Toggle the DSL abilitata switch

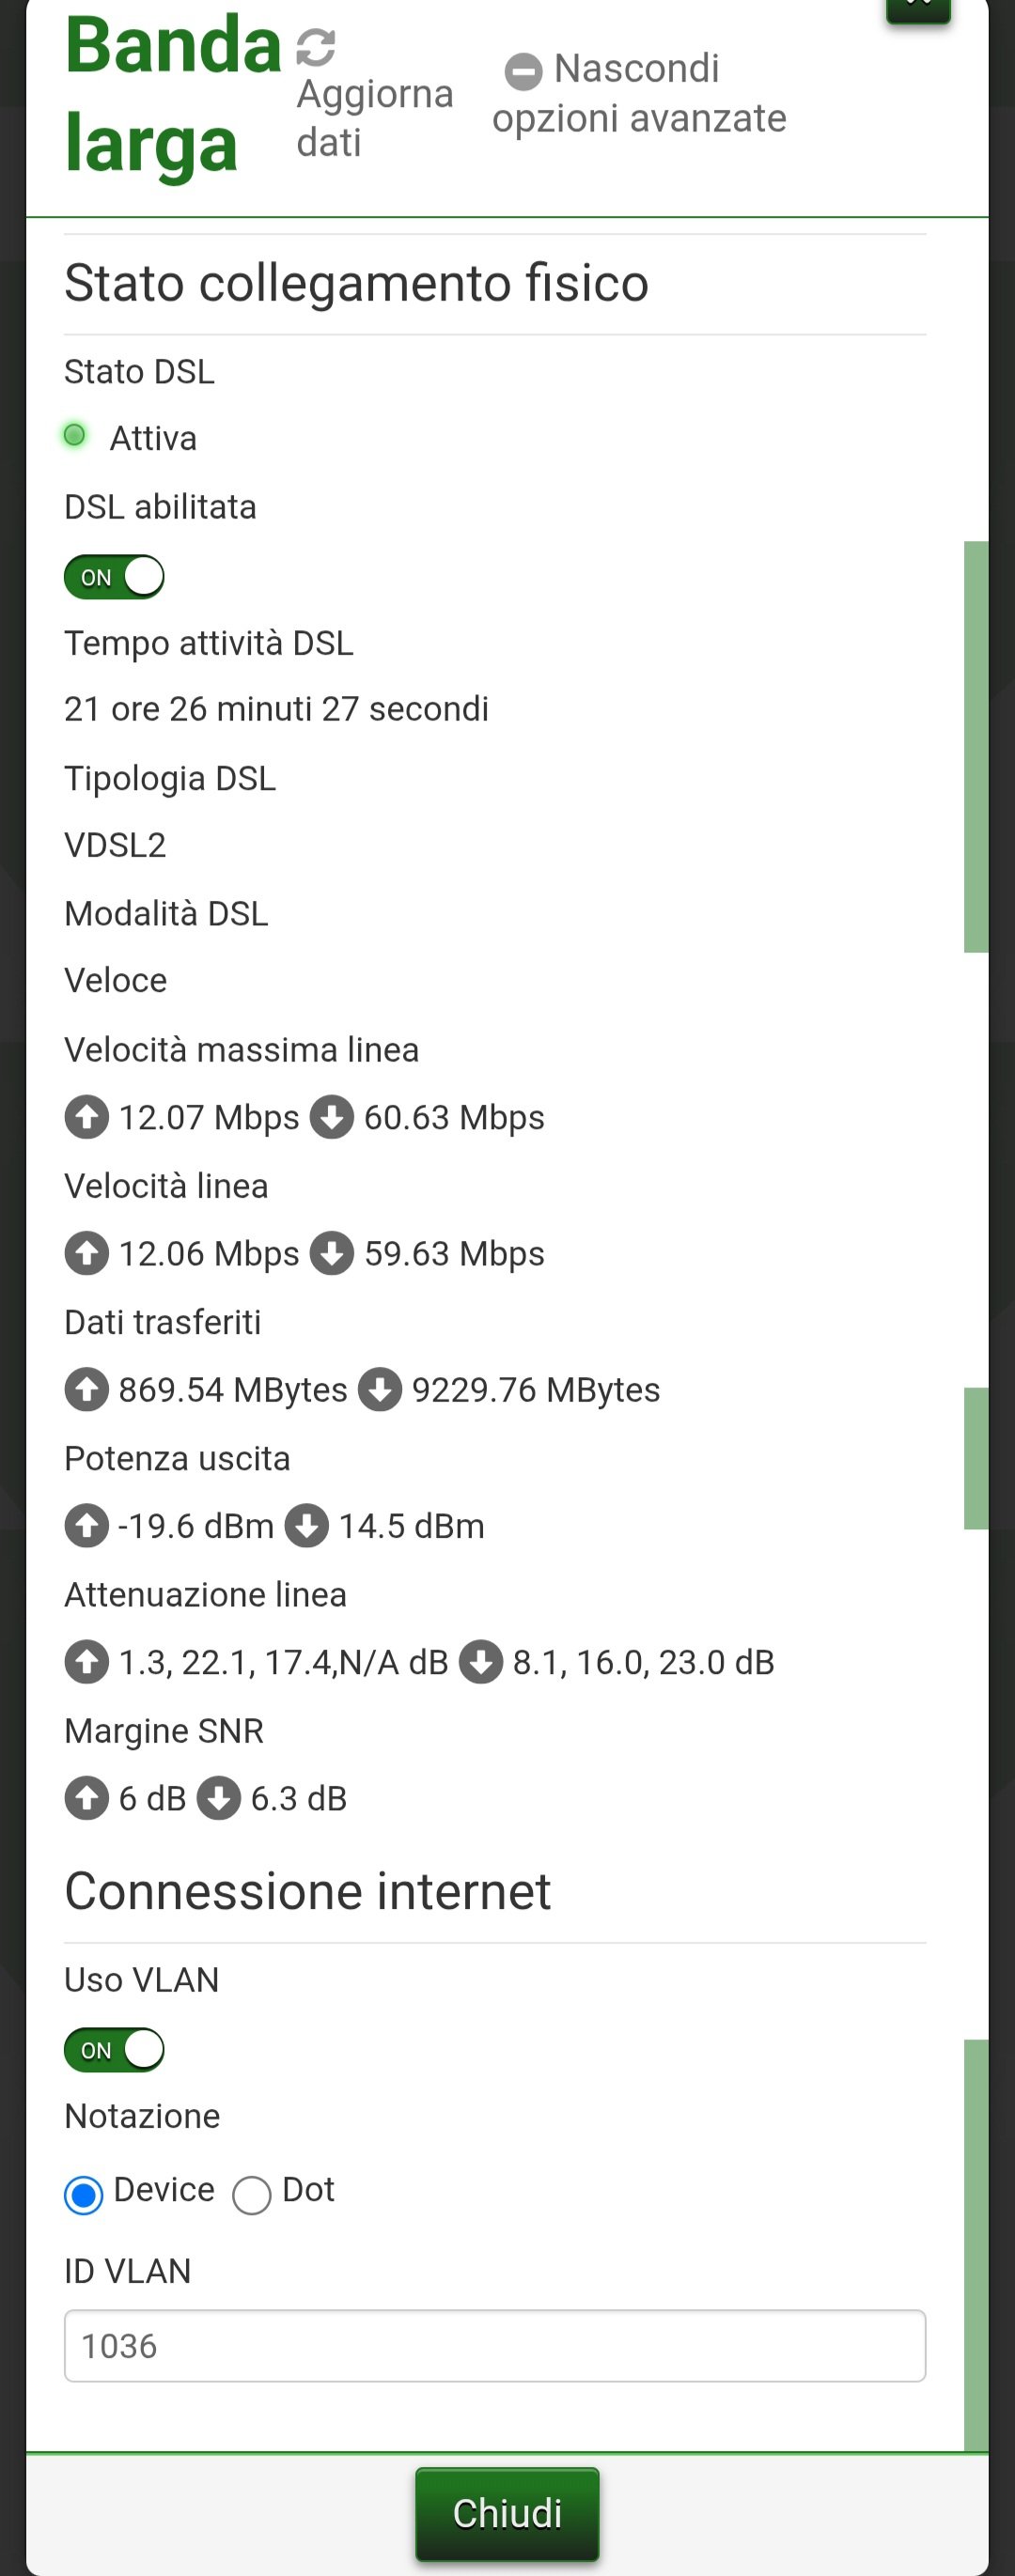click(x=114, y=577)
